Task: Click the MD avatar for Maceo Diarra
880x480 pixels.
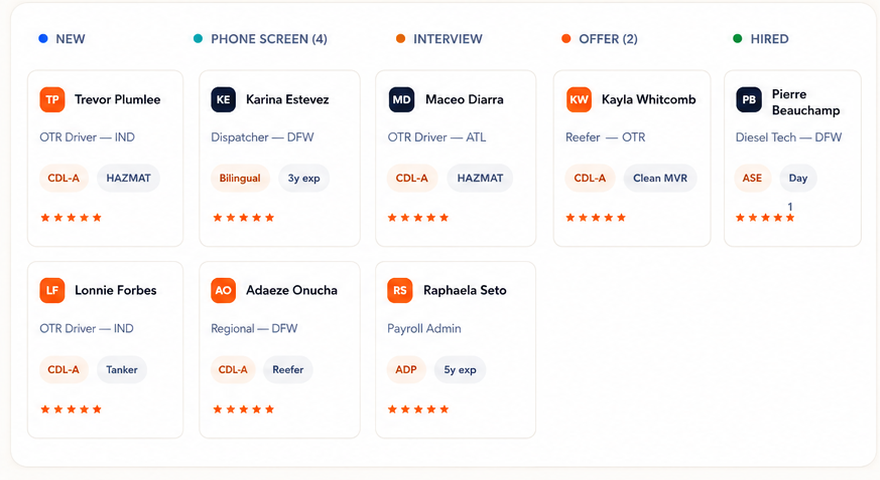Action: tap(401, 100)
